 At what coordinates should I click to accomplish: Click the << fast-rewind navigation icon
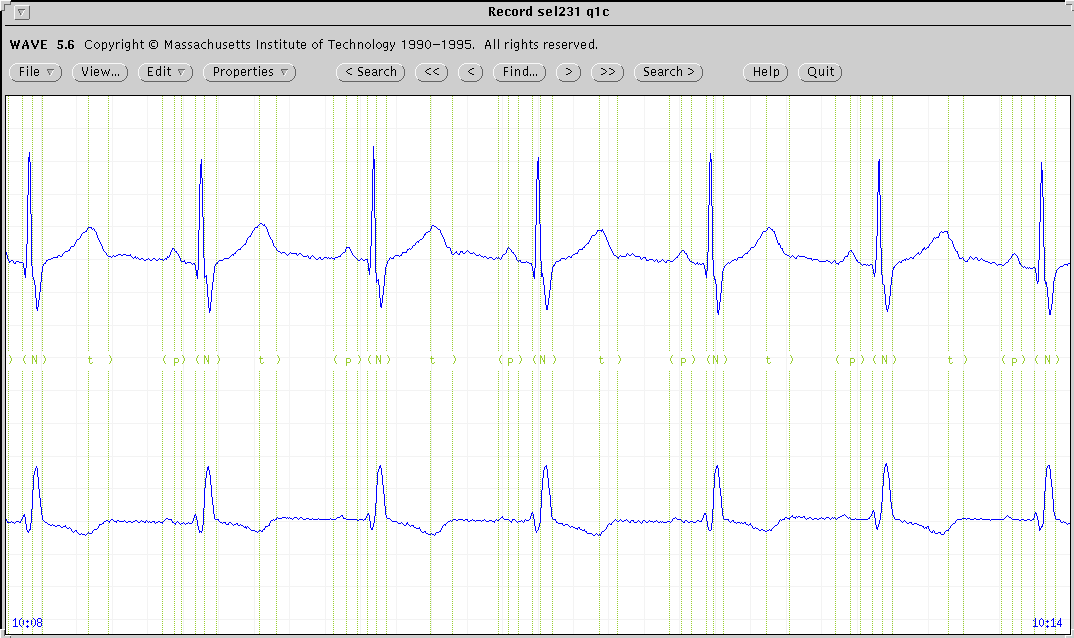point(431,72)
